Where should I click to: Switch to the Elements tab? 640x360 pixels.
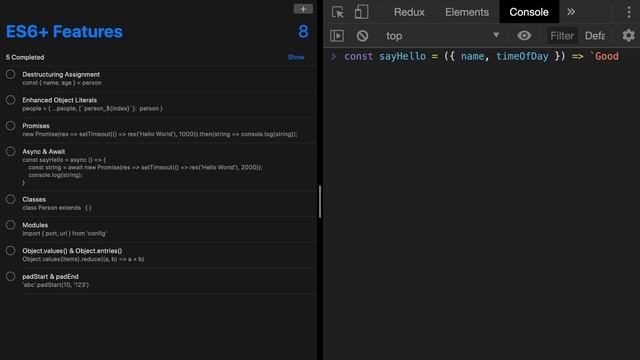coord(467,12)
